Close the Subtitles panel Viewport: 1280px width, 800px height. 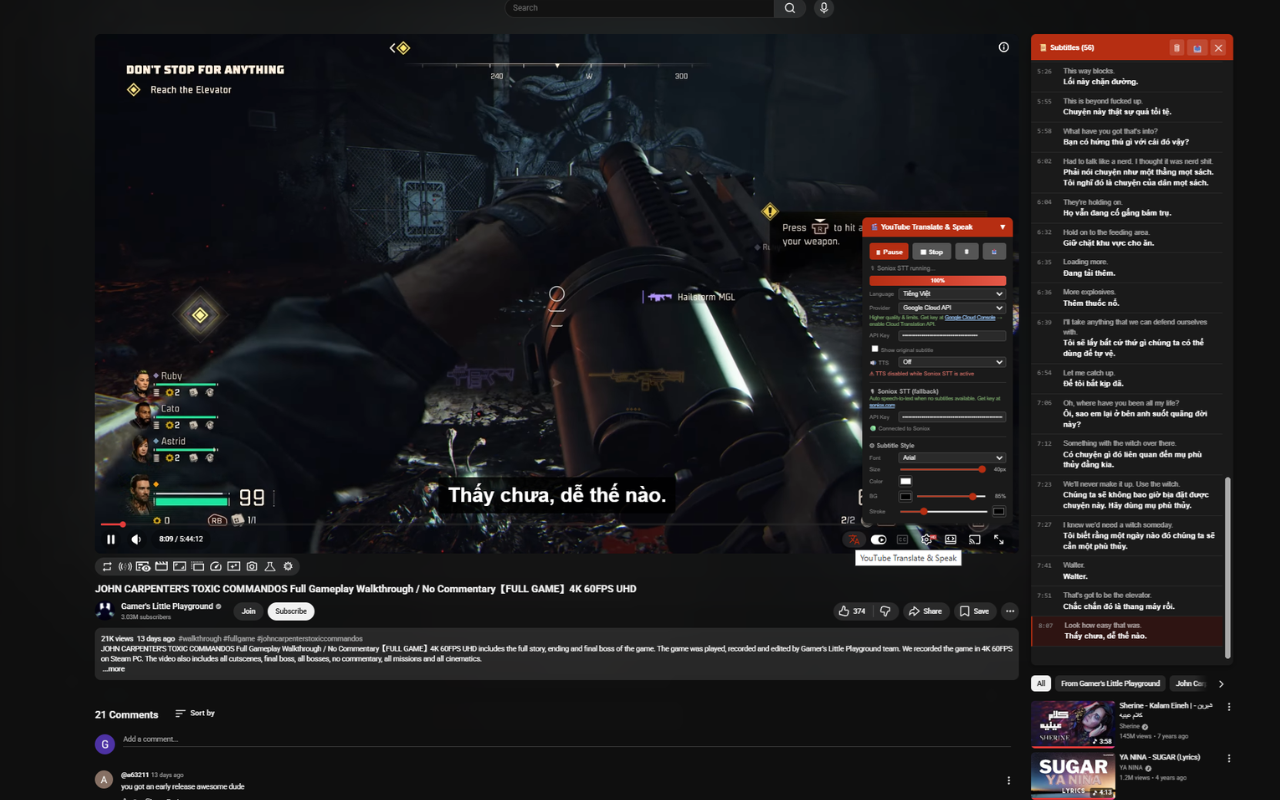tap(1218, 48)
